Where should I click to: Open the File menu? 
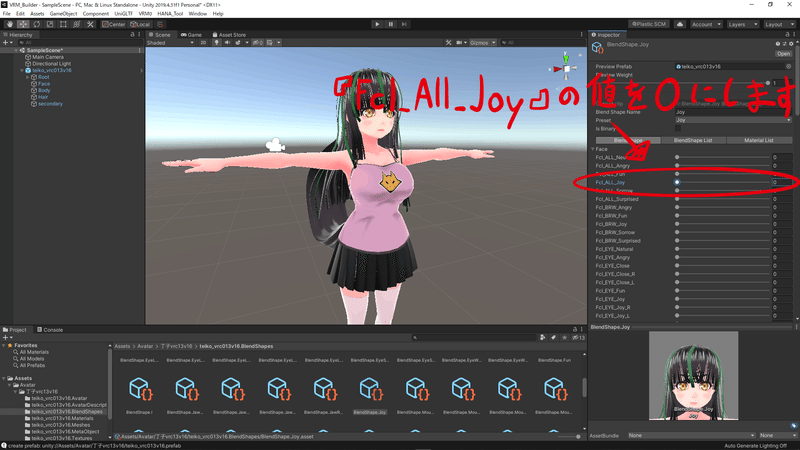tap(7, 14)
